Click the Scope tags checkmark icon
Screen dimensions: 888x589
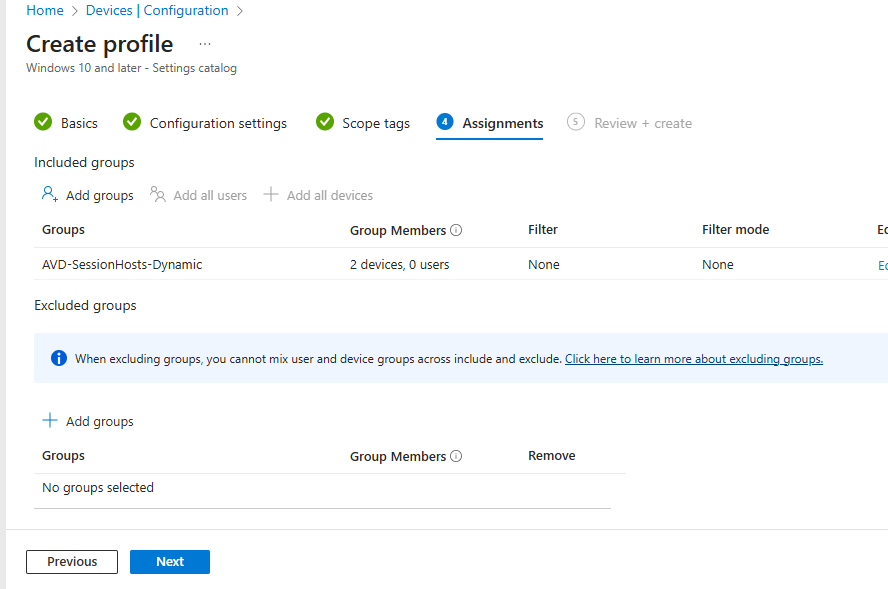325,122
